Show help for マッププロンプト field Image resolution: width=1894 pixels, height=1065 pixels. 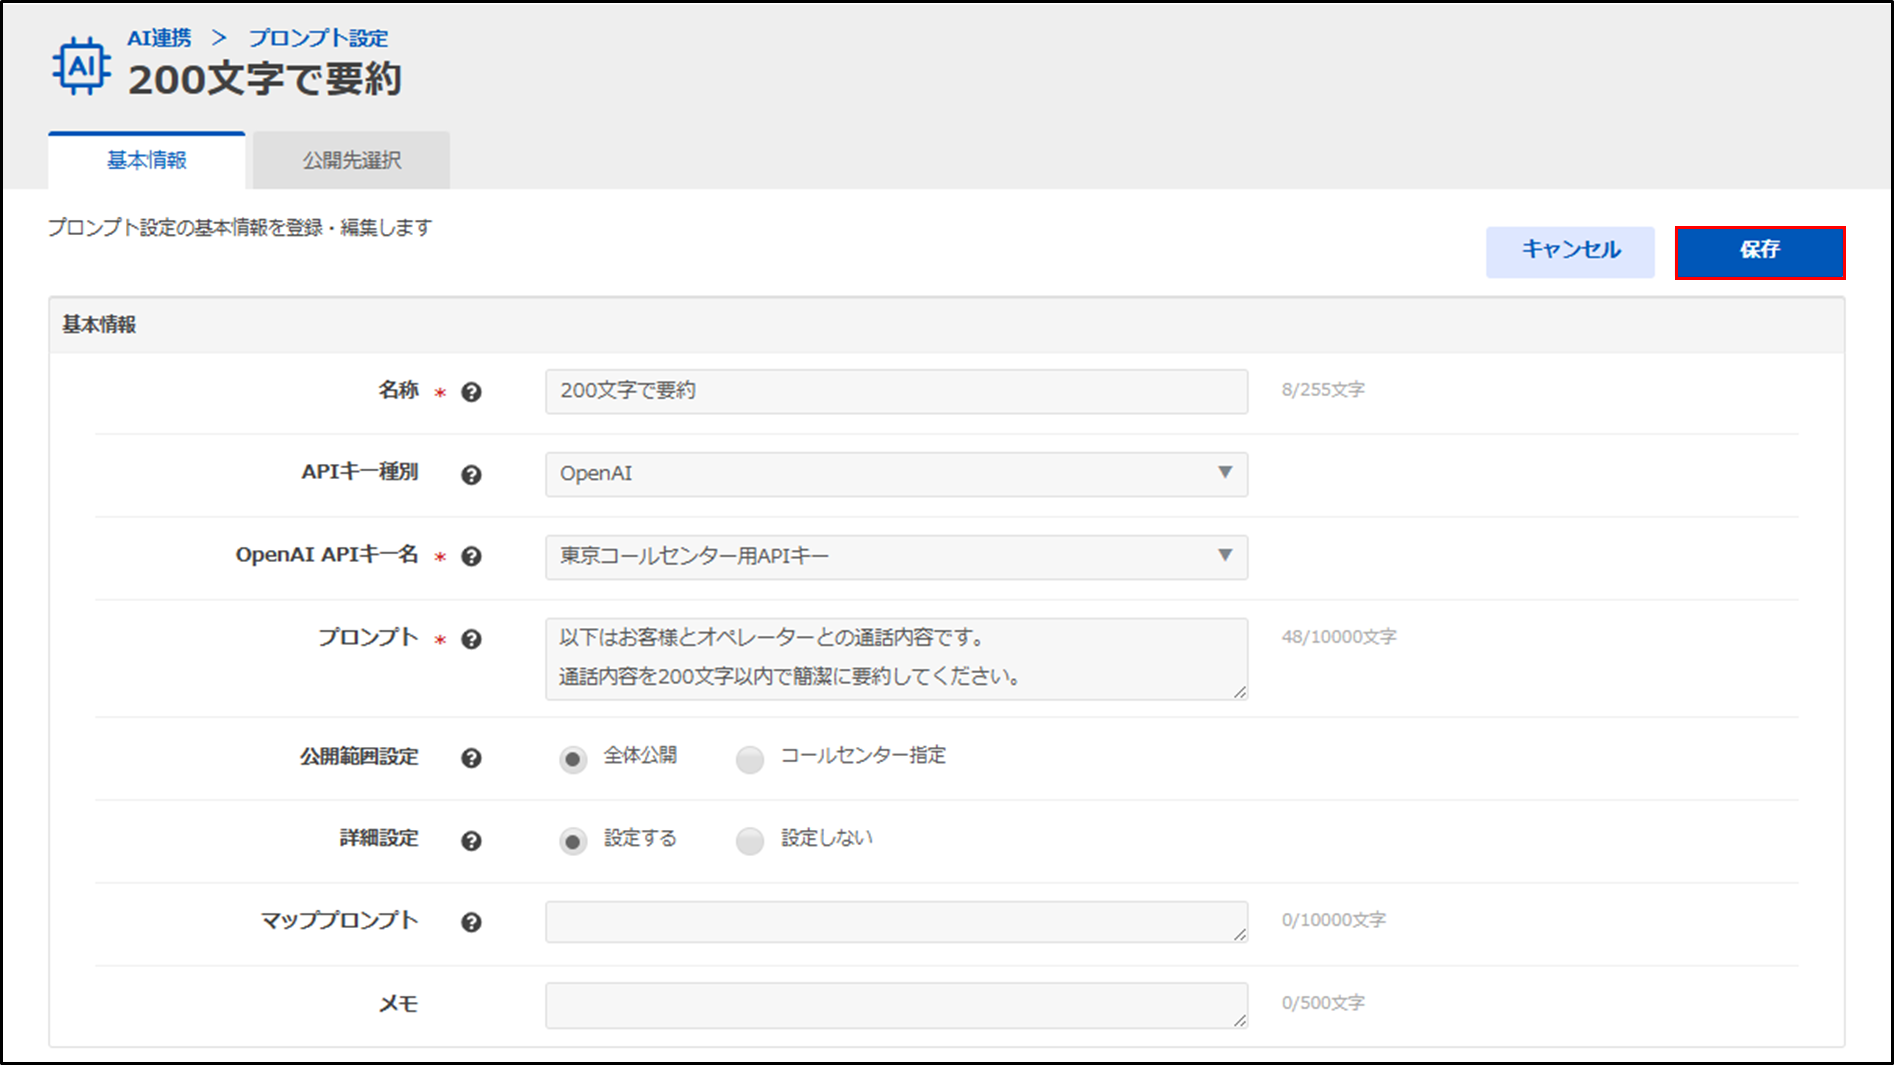click(471, 923)
